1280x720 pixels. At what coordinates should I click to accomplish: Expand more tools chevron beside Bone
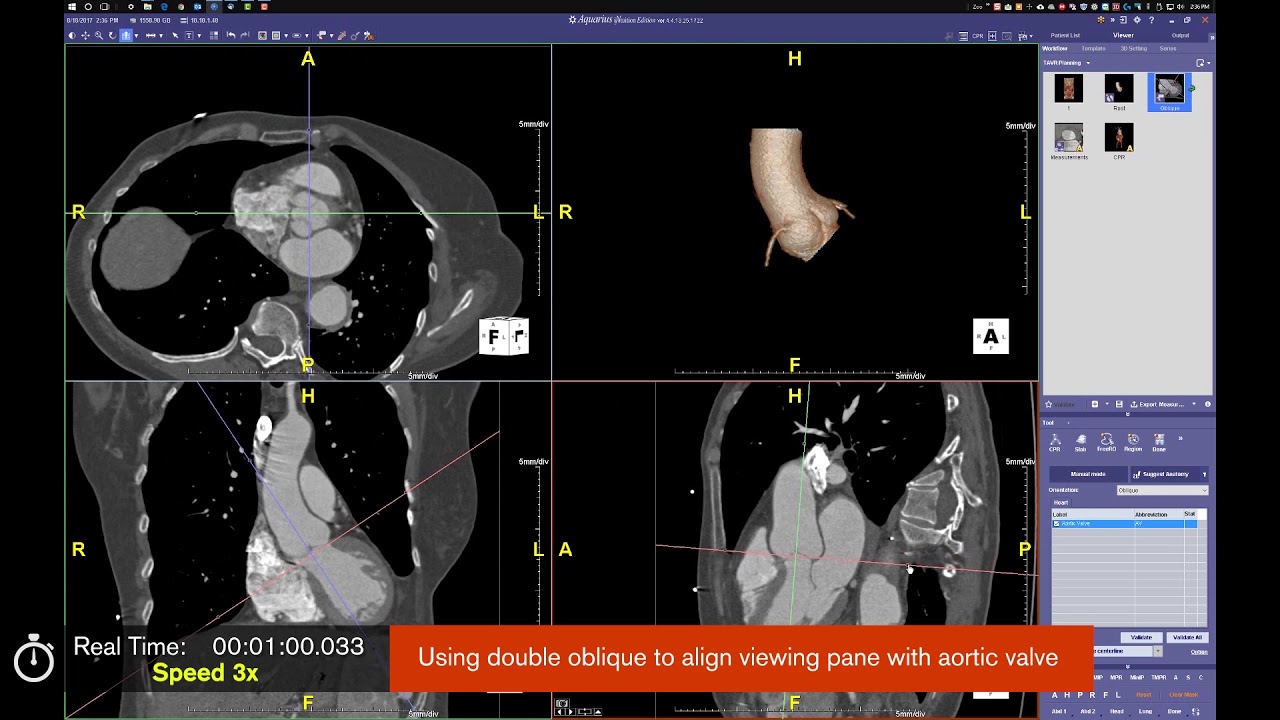tap(1181, 438)
